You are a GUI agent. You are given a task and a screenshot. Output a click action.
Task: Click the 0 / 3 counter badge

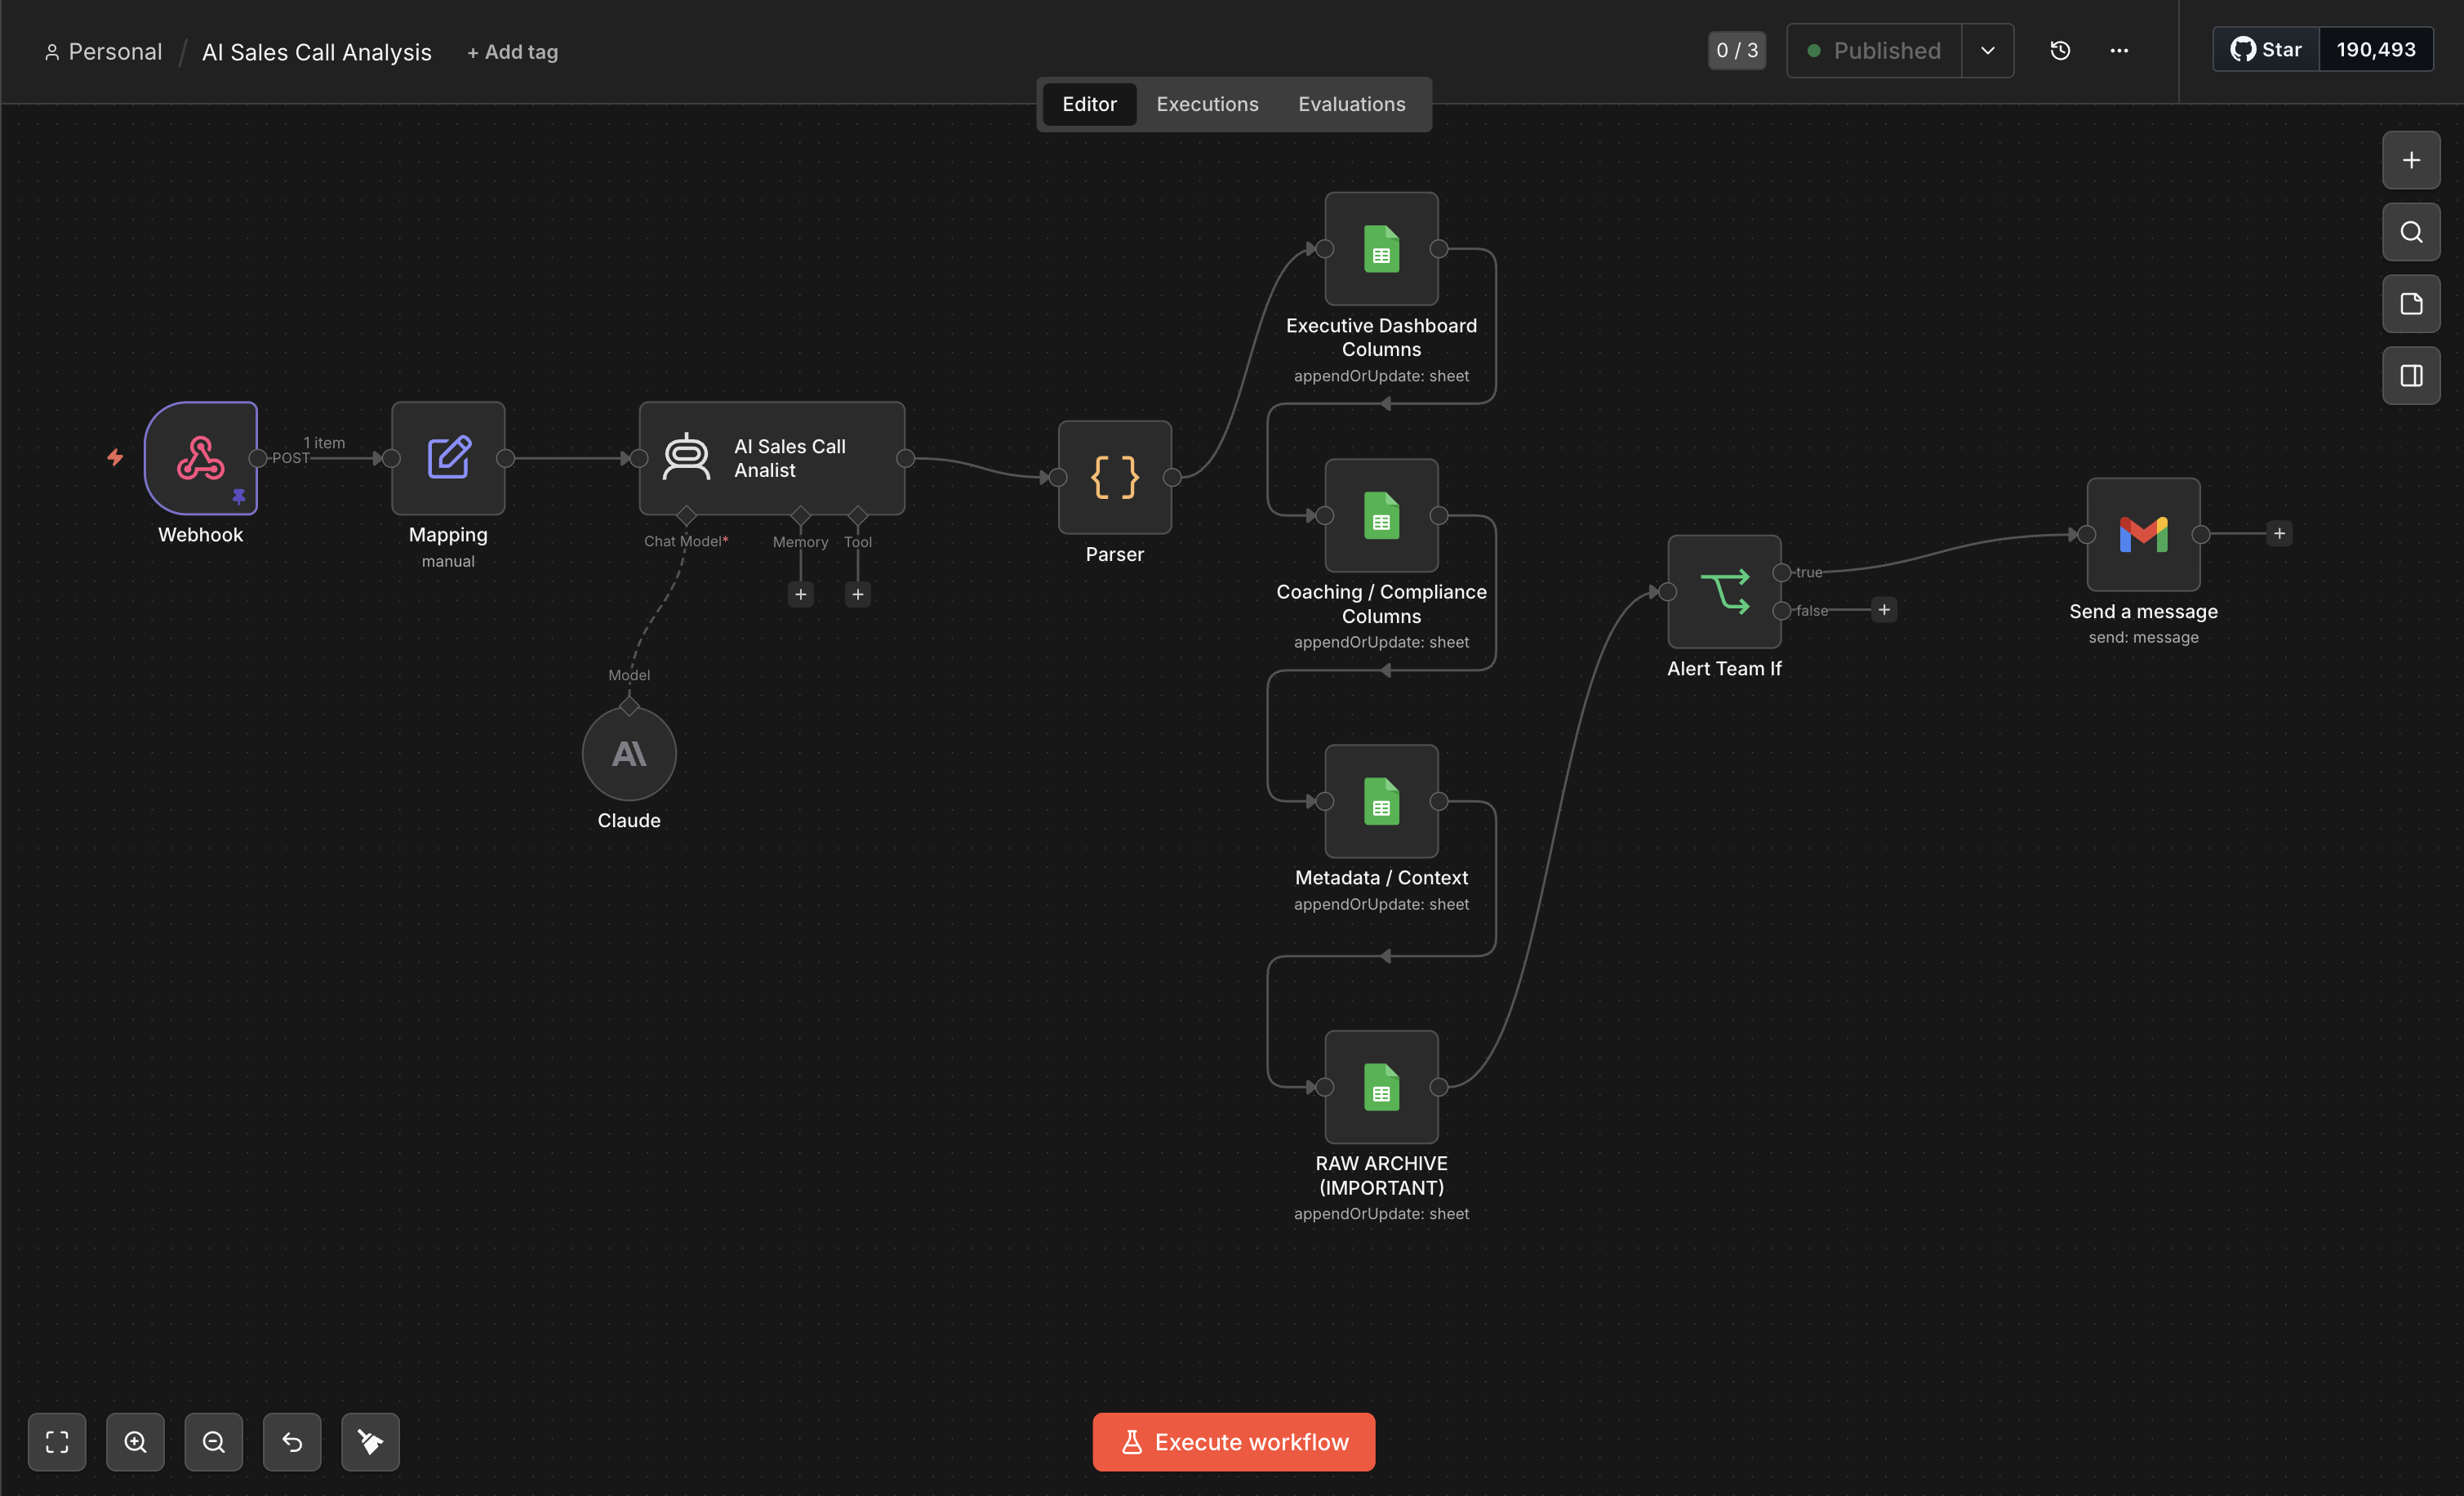[1737, 50]
